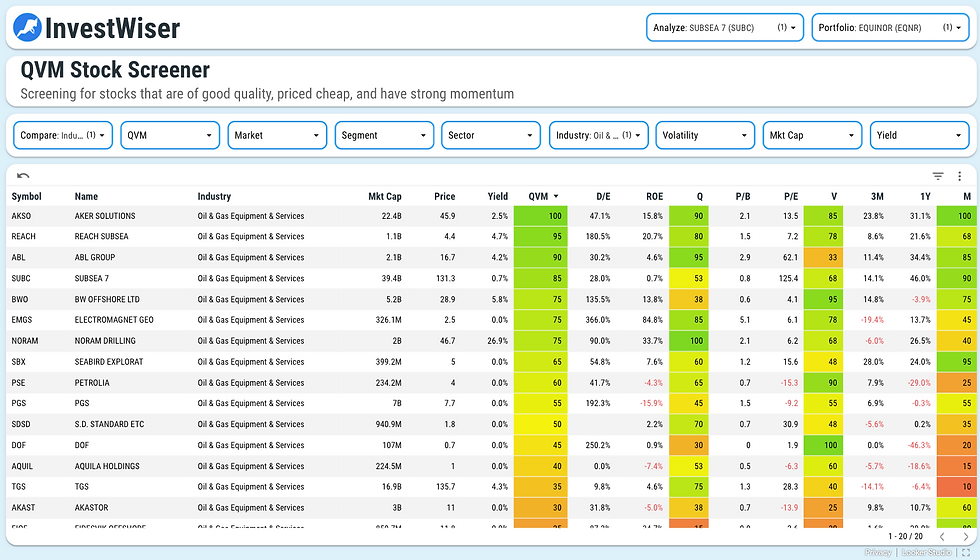The image size is (980, 560).
Task: Select the S.D. STANDARD ETC name cell
Action: pyautogui.click(x=109, y=424)
